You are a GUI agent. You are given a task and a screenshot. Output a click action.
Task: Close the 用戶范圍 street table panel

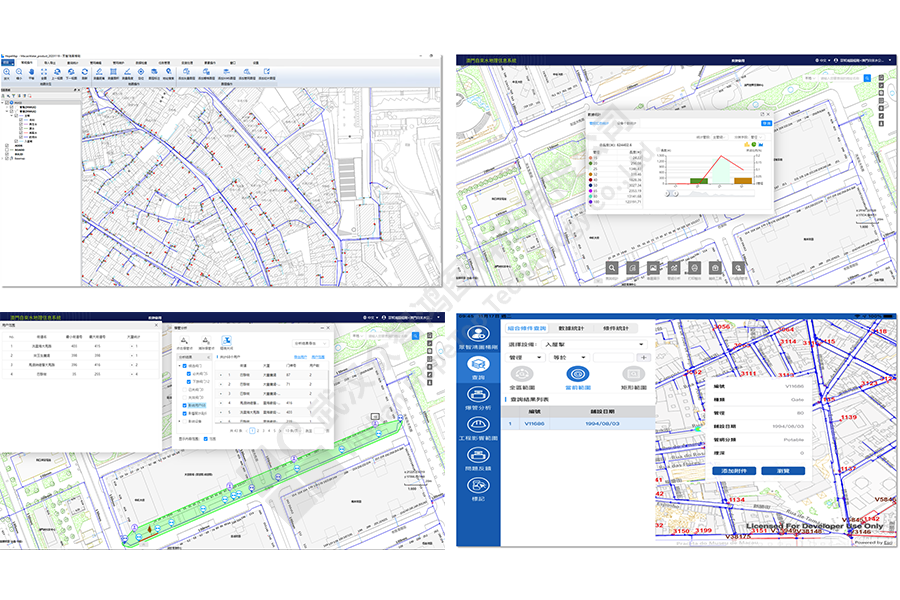coord(156,326)
